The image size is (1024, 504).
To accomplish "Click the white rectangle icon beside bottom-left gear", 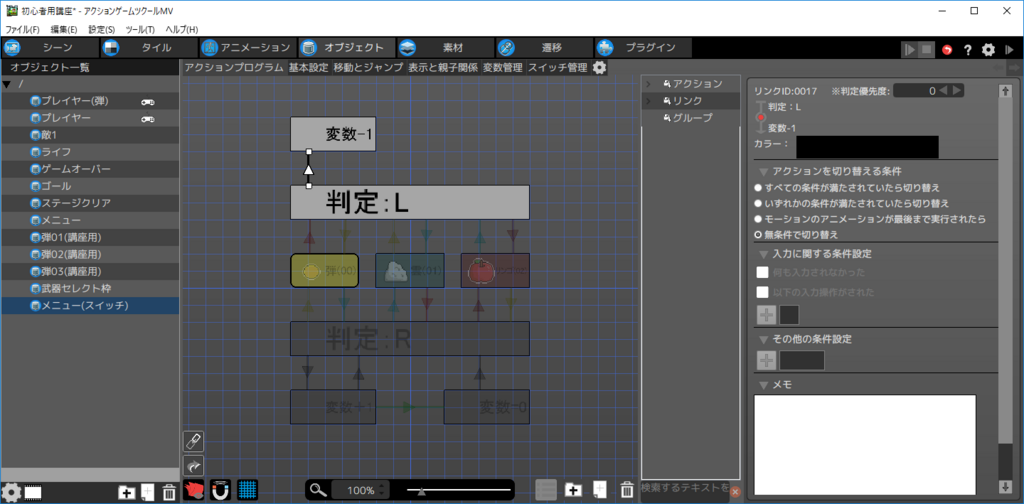I will tap(33, 492).
